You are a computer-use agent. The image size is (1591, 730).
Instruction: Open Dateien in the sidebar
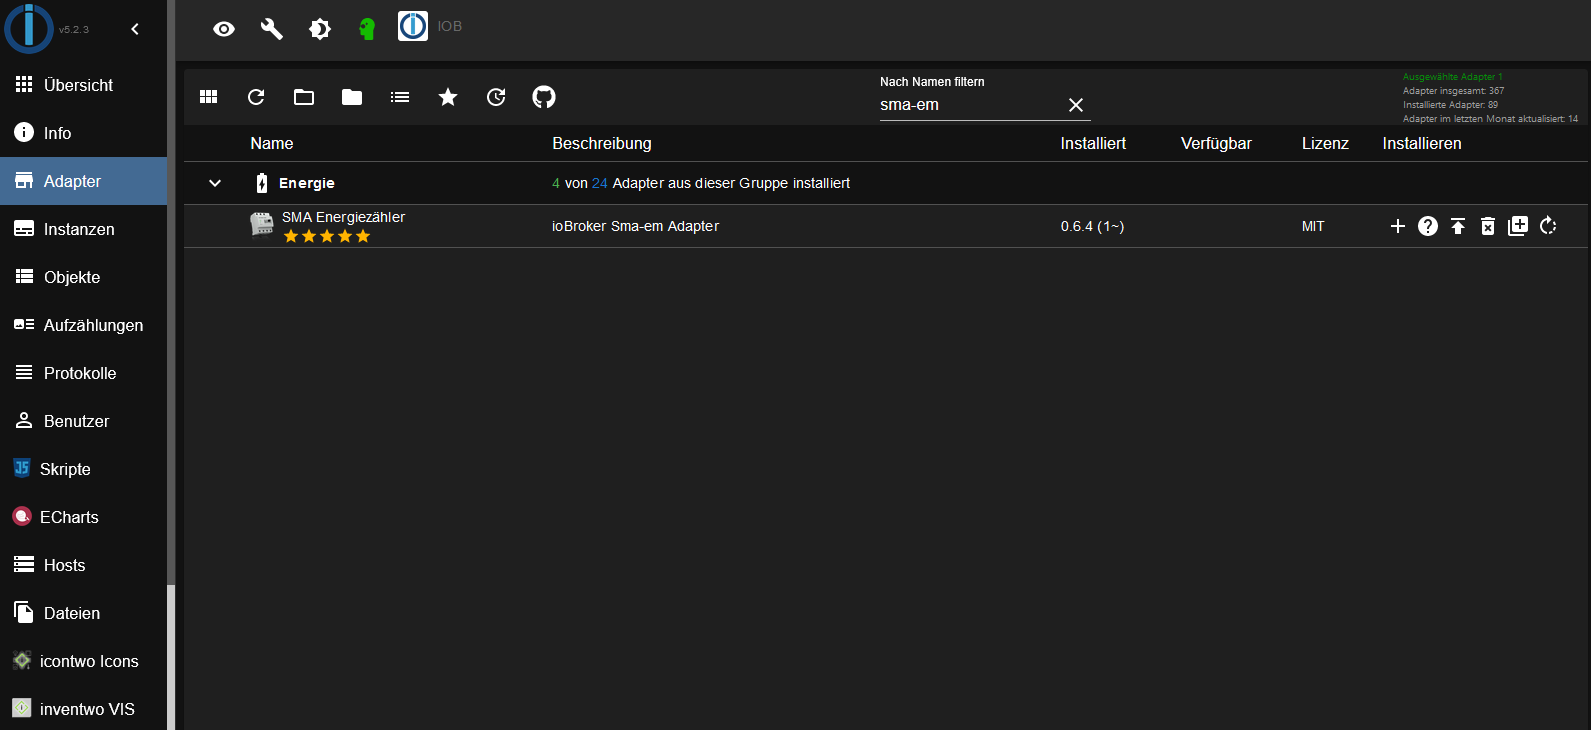(84, 613)
